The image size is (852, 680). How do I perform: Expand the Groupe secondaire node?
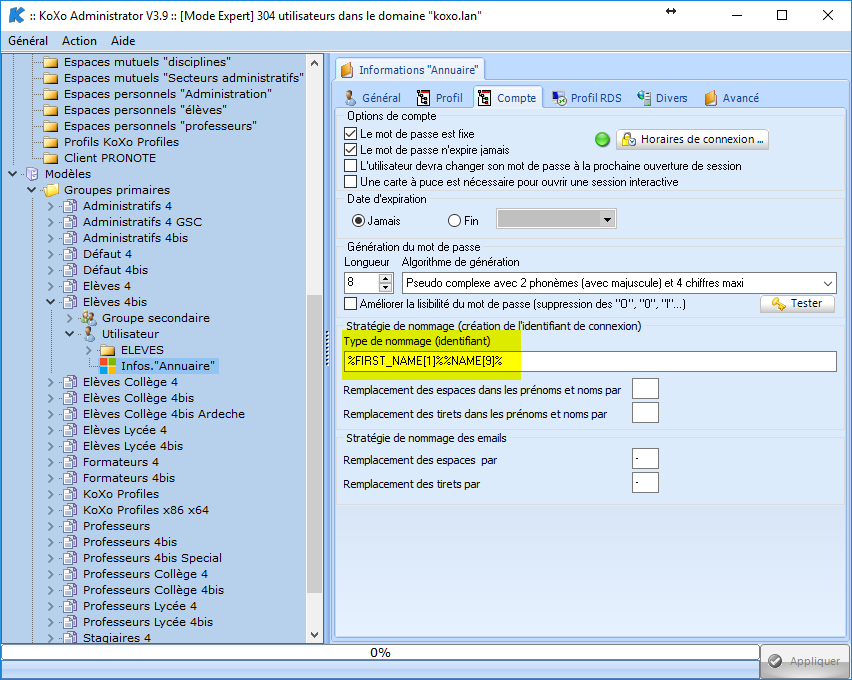(70, 318)
